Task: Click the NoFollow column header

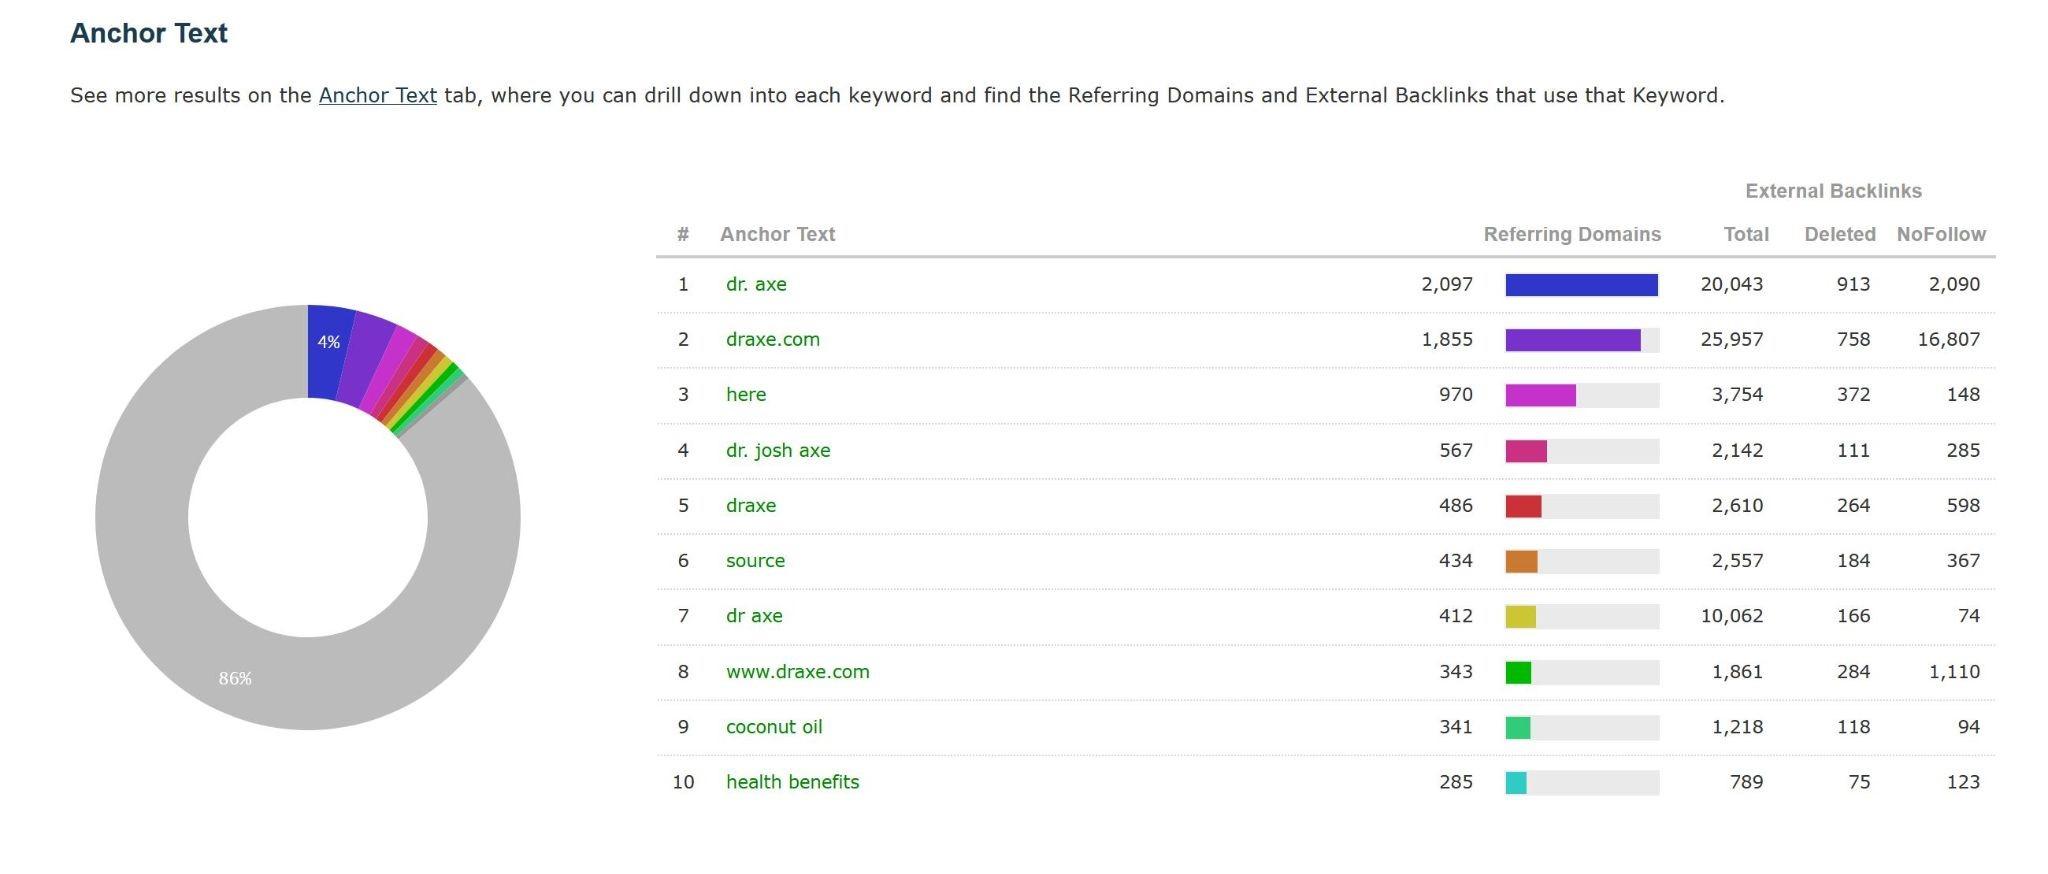Action: (x=1941, y=234)
